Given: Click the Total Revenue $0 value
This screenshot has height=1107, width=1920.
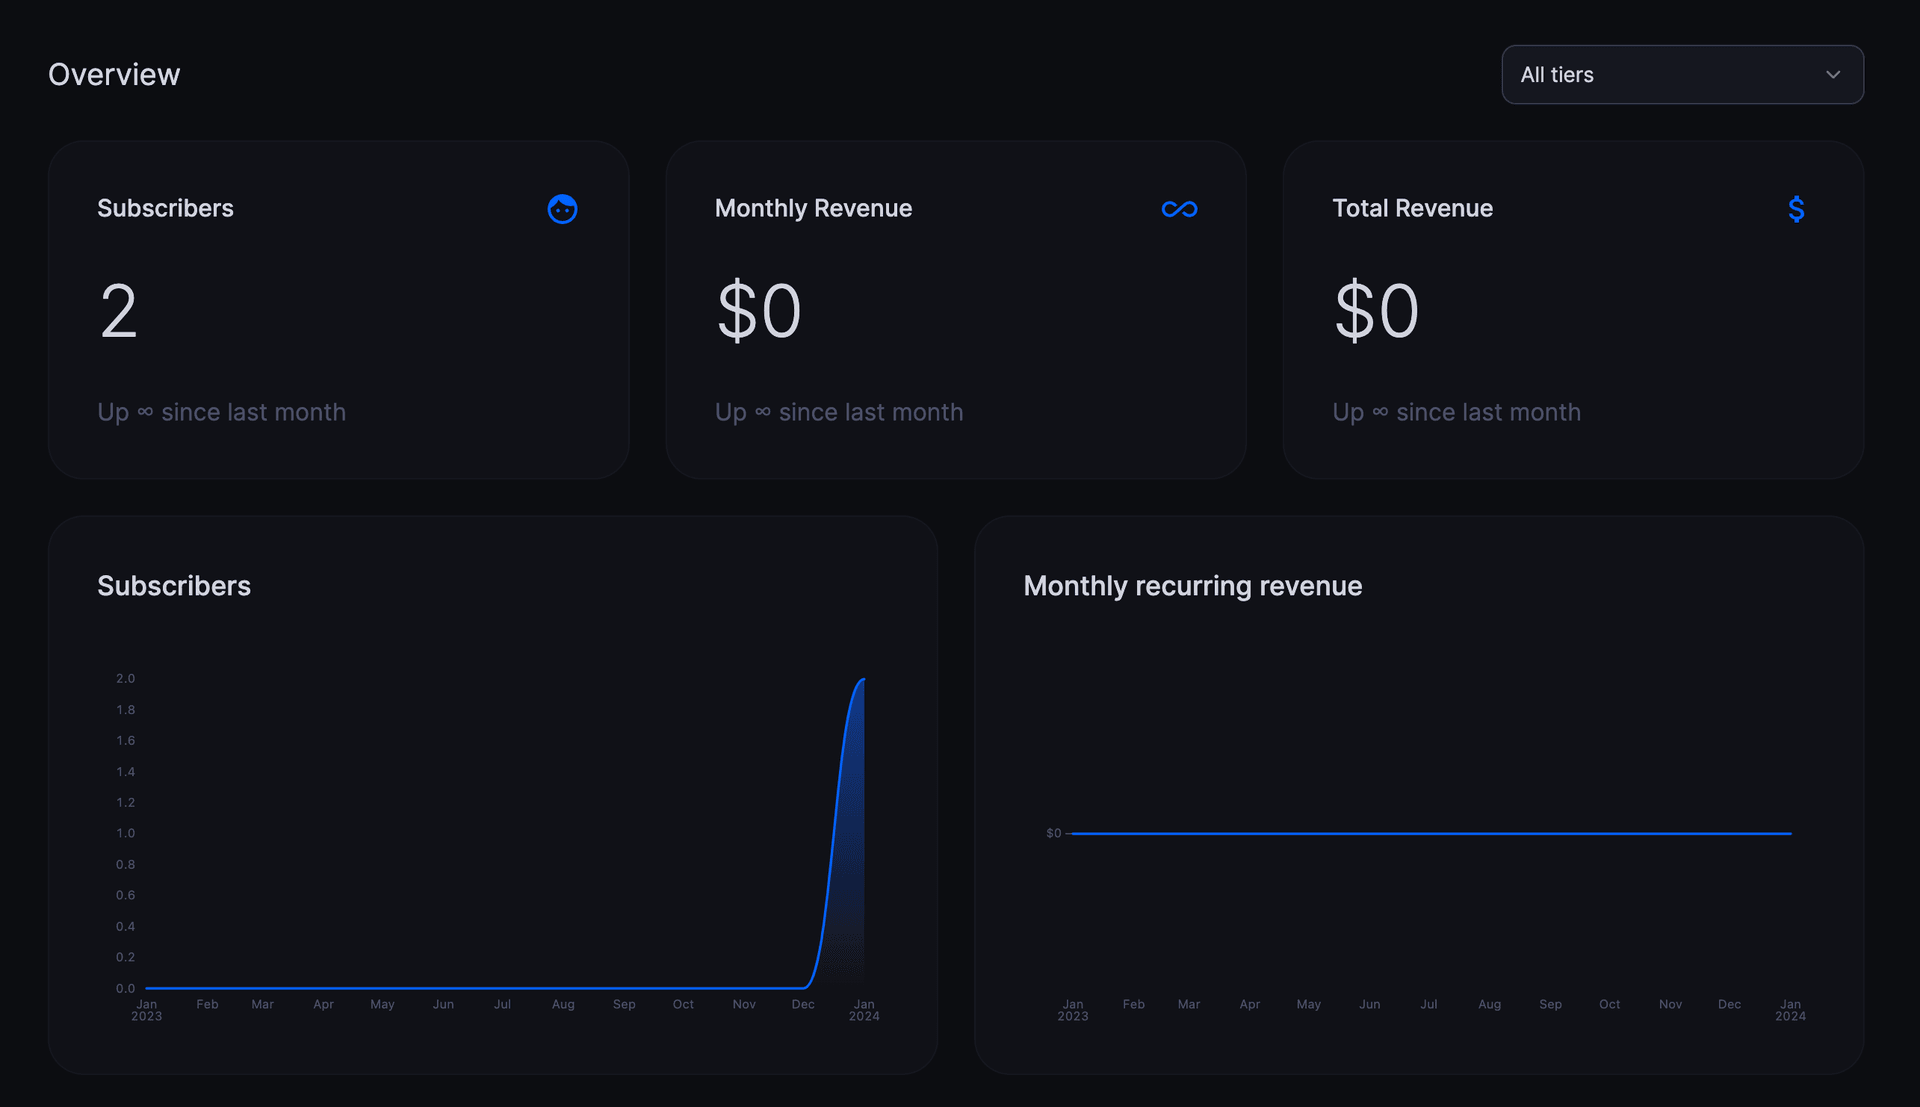Looking at the screenshot, I should (1376, 311).
